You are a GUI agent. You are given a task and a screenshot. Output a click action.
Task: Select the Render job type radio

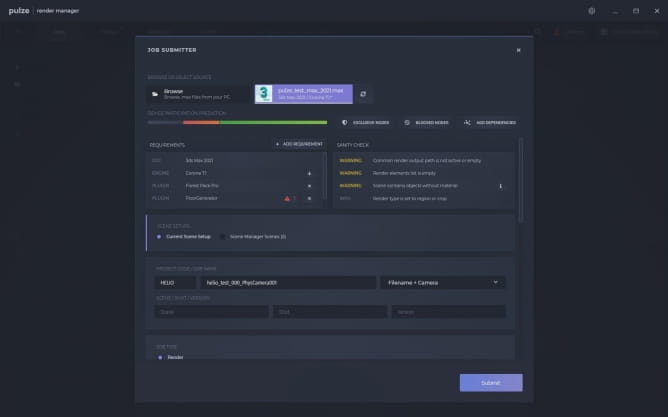[159, 357]
